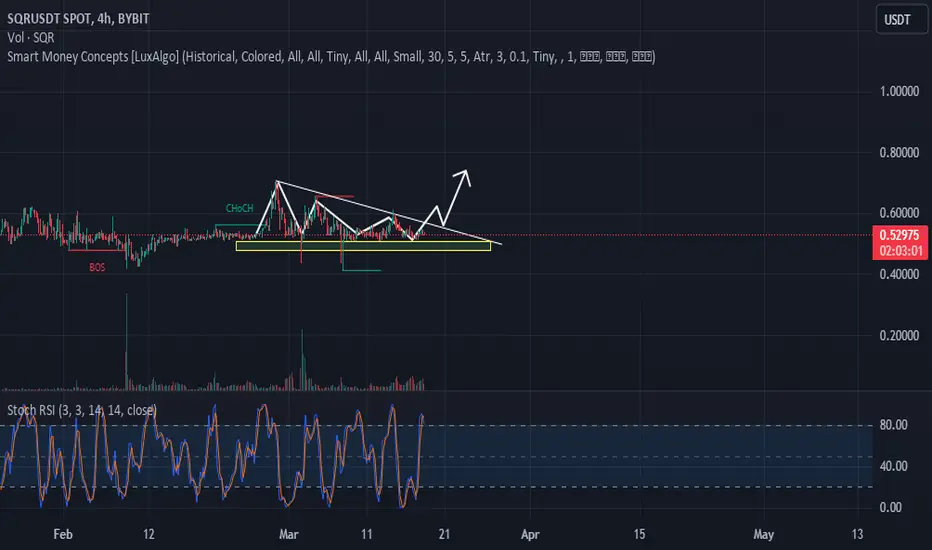Viewport: 932px width, 550px height.
Task: Click the May date on time axis
Action: (x=764, y=534)
